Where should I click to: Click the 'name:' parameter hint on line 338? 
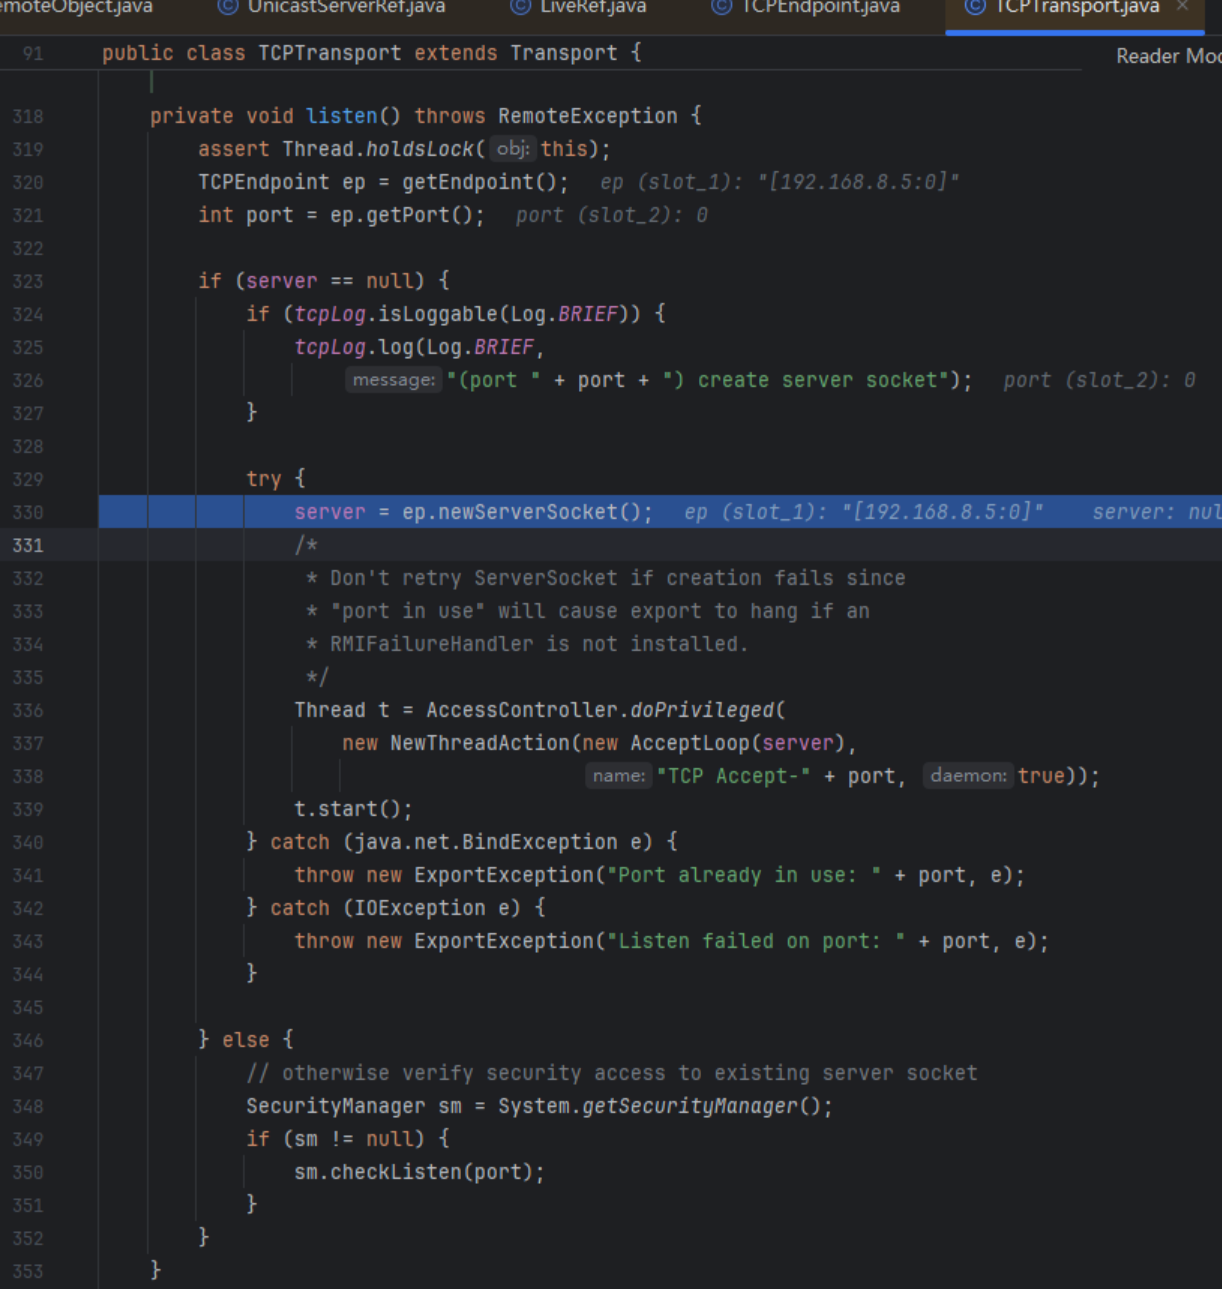pyautogui.click(x=619, y=776)
